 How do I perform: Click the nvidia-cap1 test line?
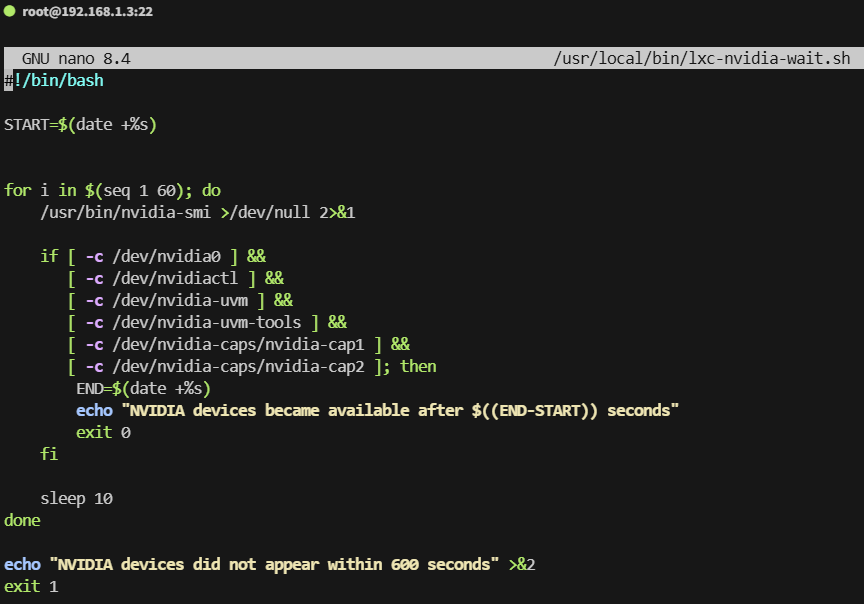click(239, 345)
